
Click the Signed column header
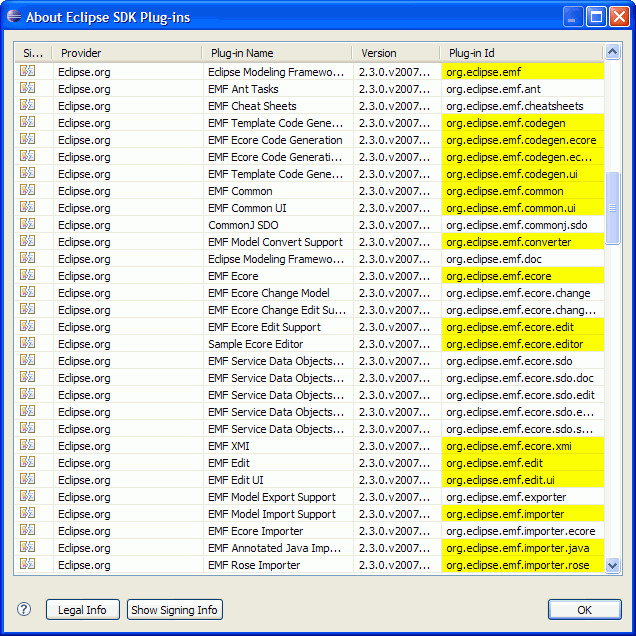33,53
